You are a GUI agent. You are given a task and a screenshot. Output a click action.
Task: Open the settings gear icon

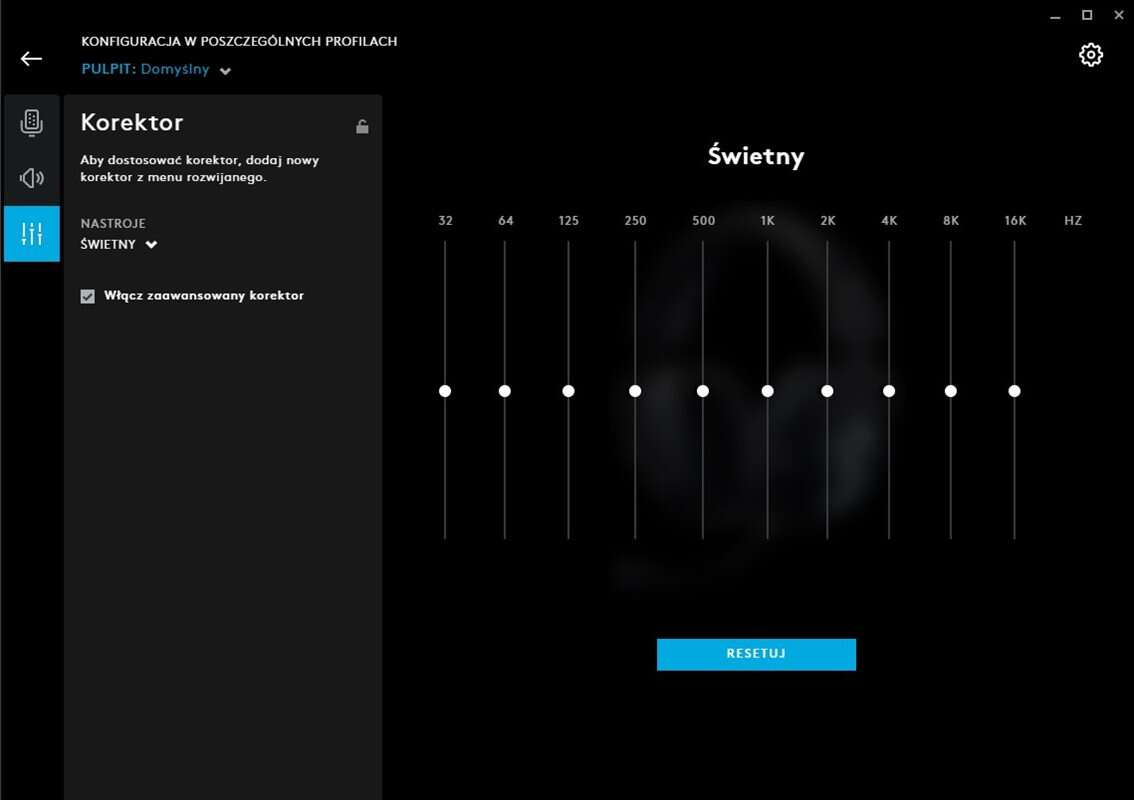click(1090, 55)
